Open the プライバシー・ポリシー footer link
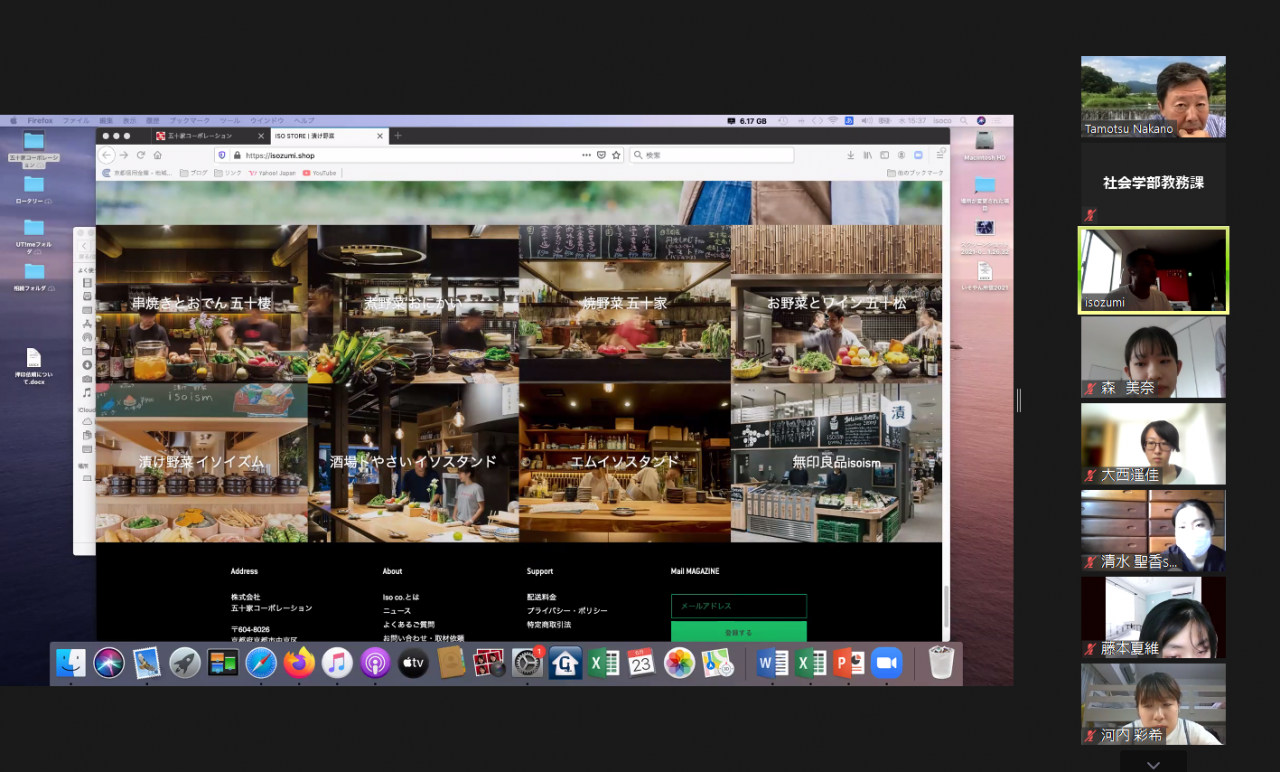The height and width of the screenshot is (772, 1280). [x=567, y=610]
